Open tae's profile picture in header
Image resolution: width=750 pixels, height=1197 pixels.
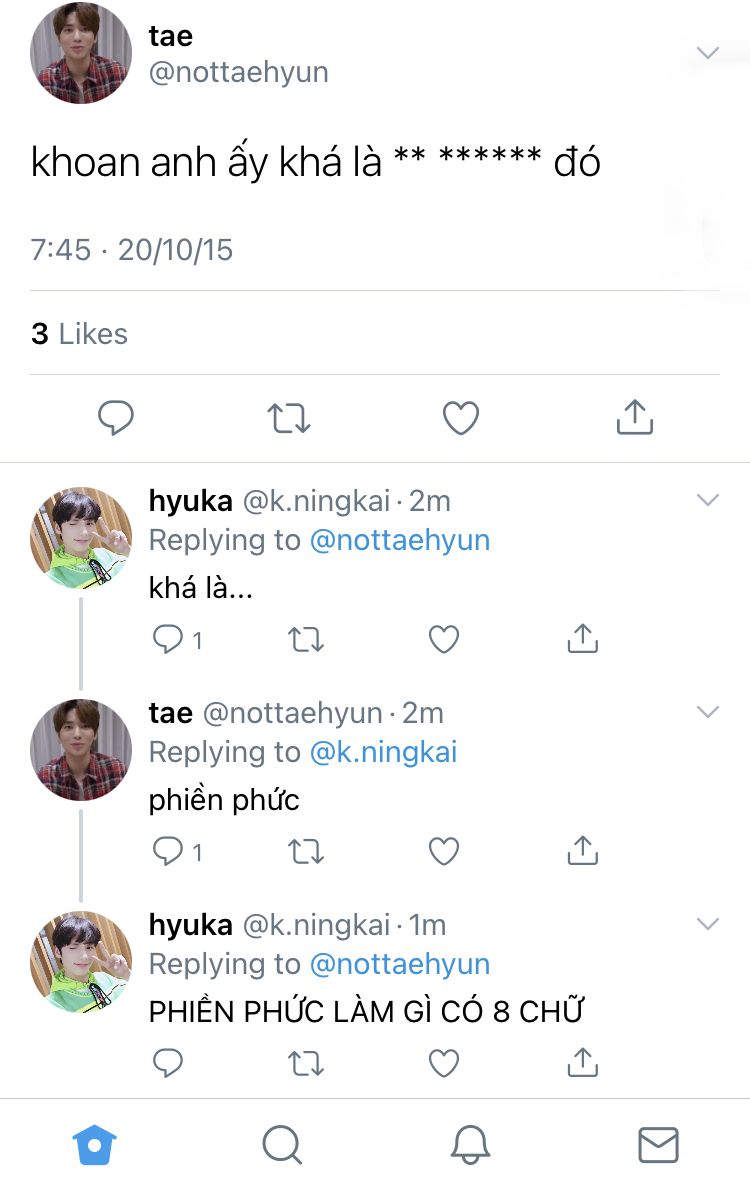coord(80,53)
